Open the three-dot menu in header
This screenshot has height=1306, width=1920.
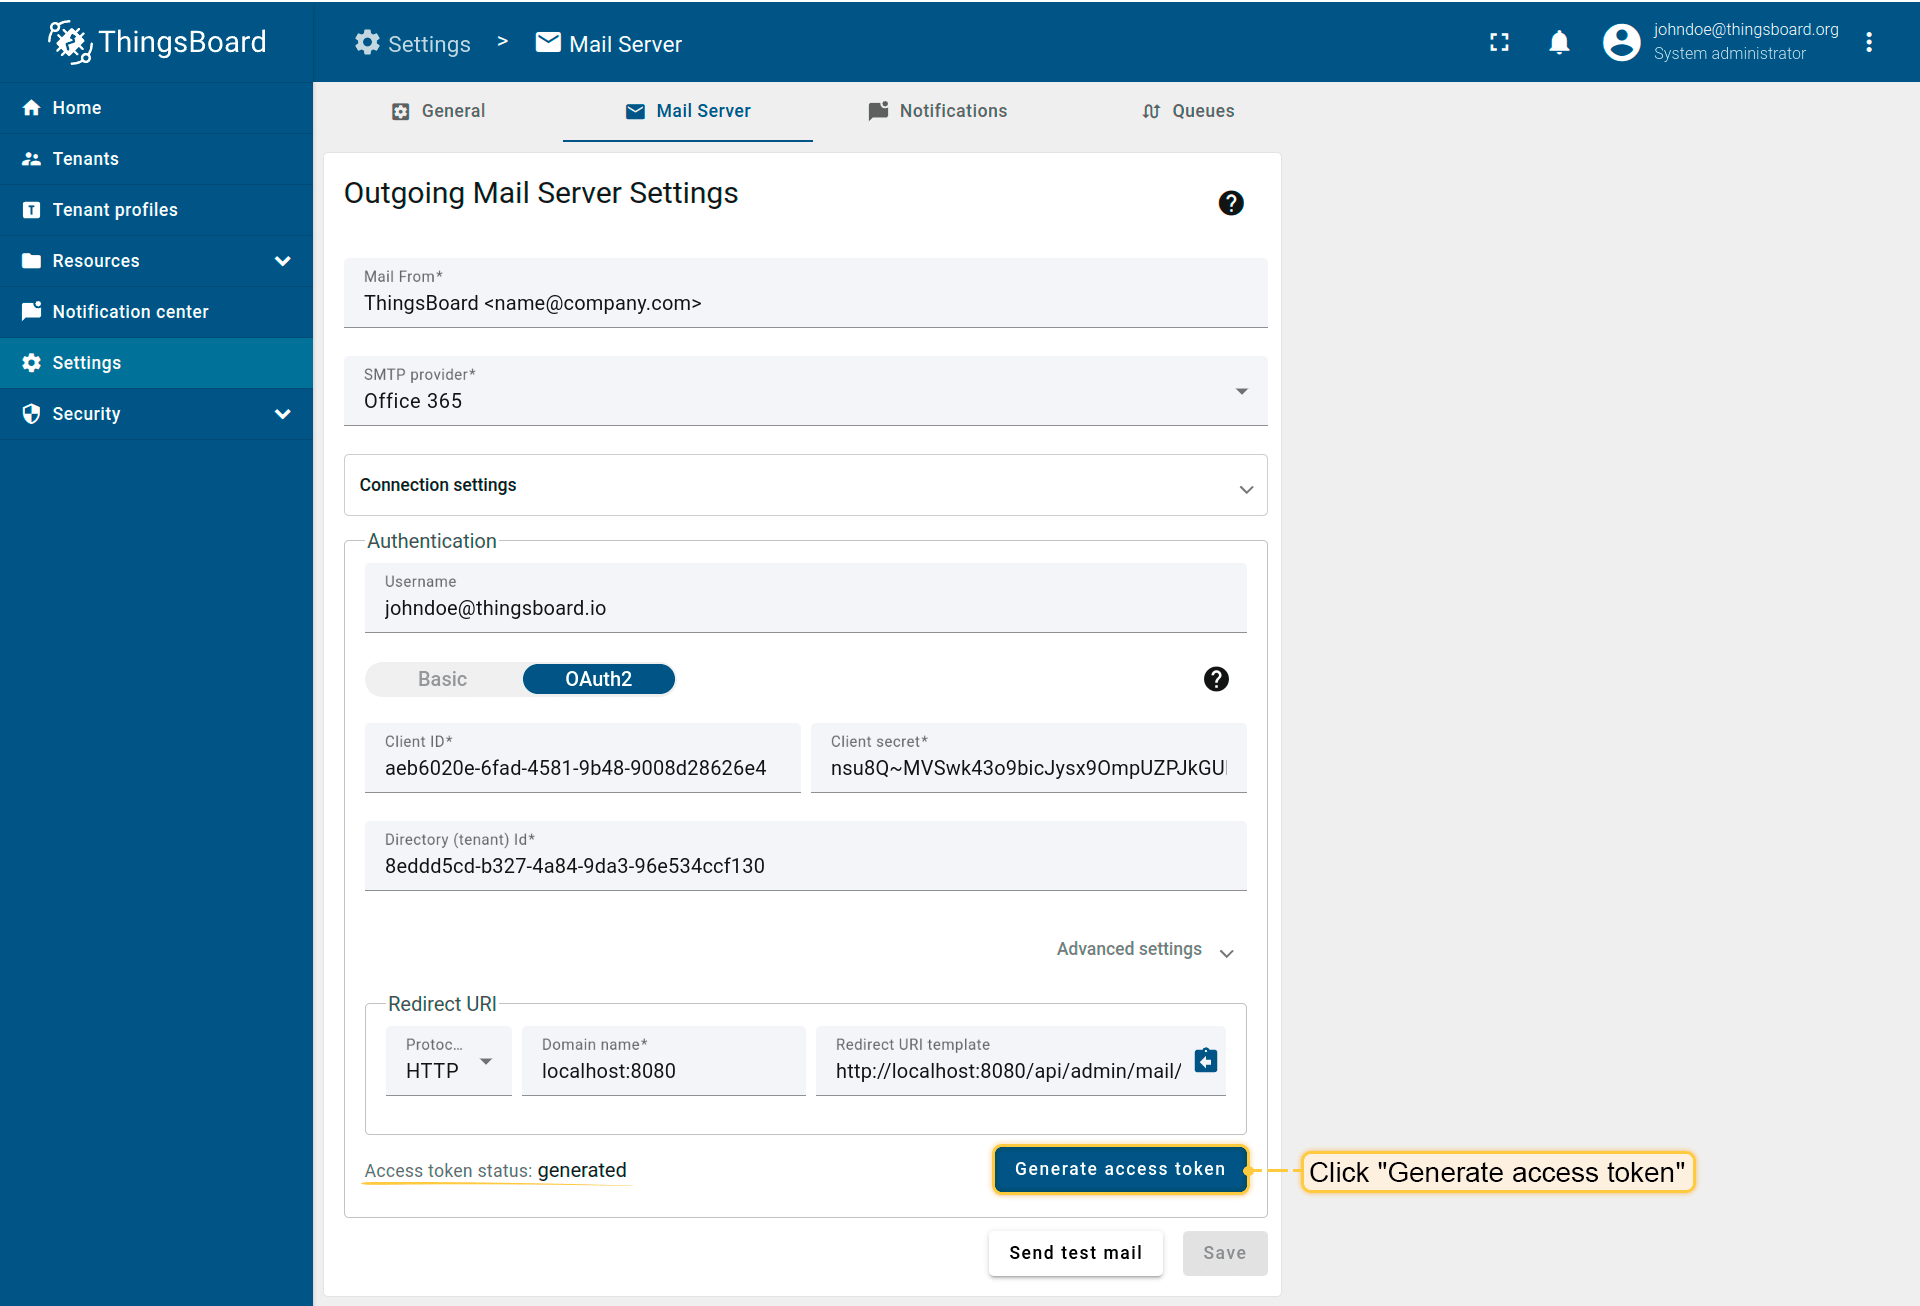click(1868, 42)
